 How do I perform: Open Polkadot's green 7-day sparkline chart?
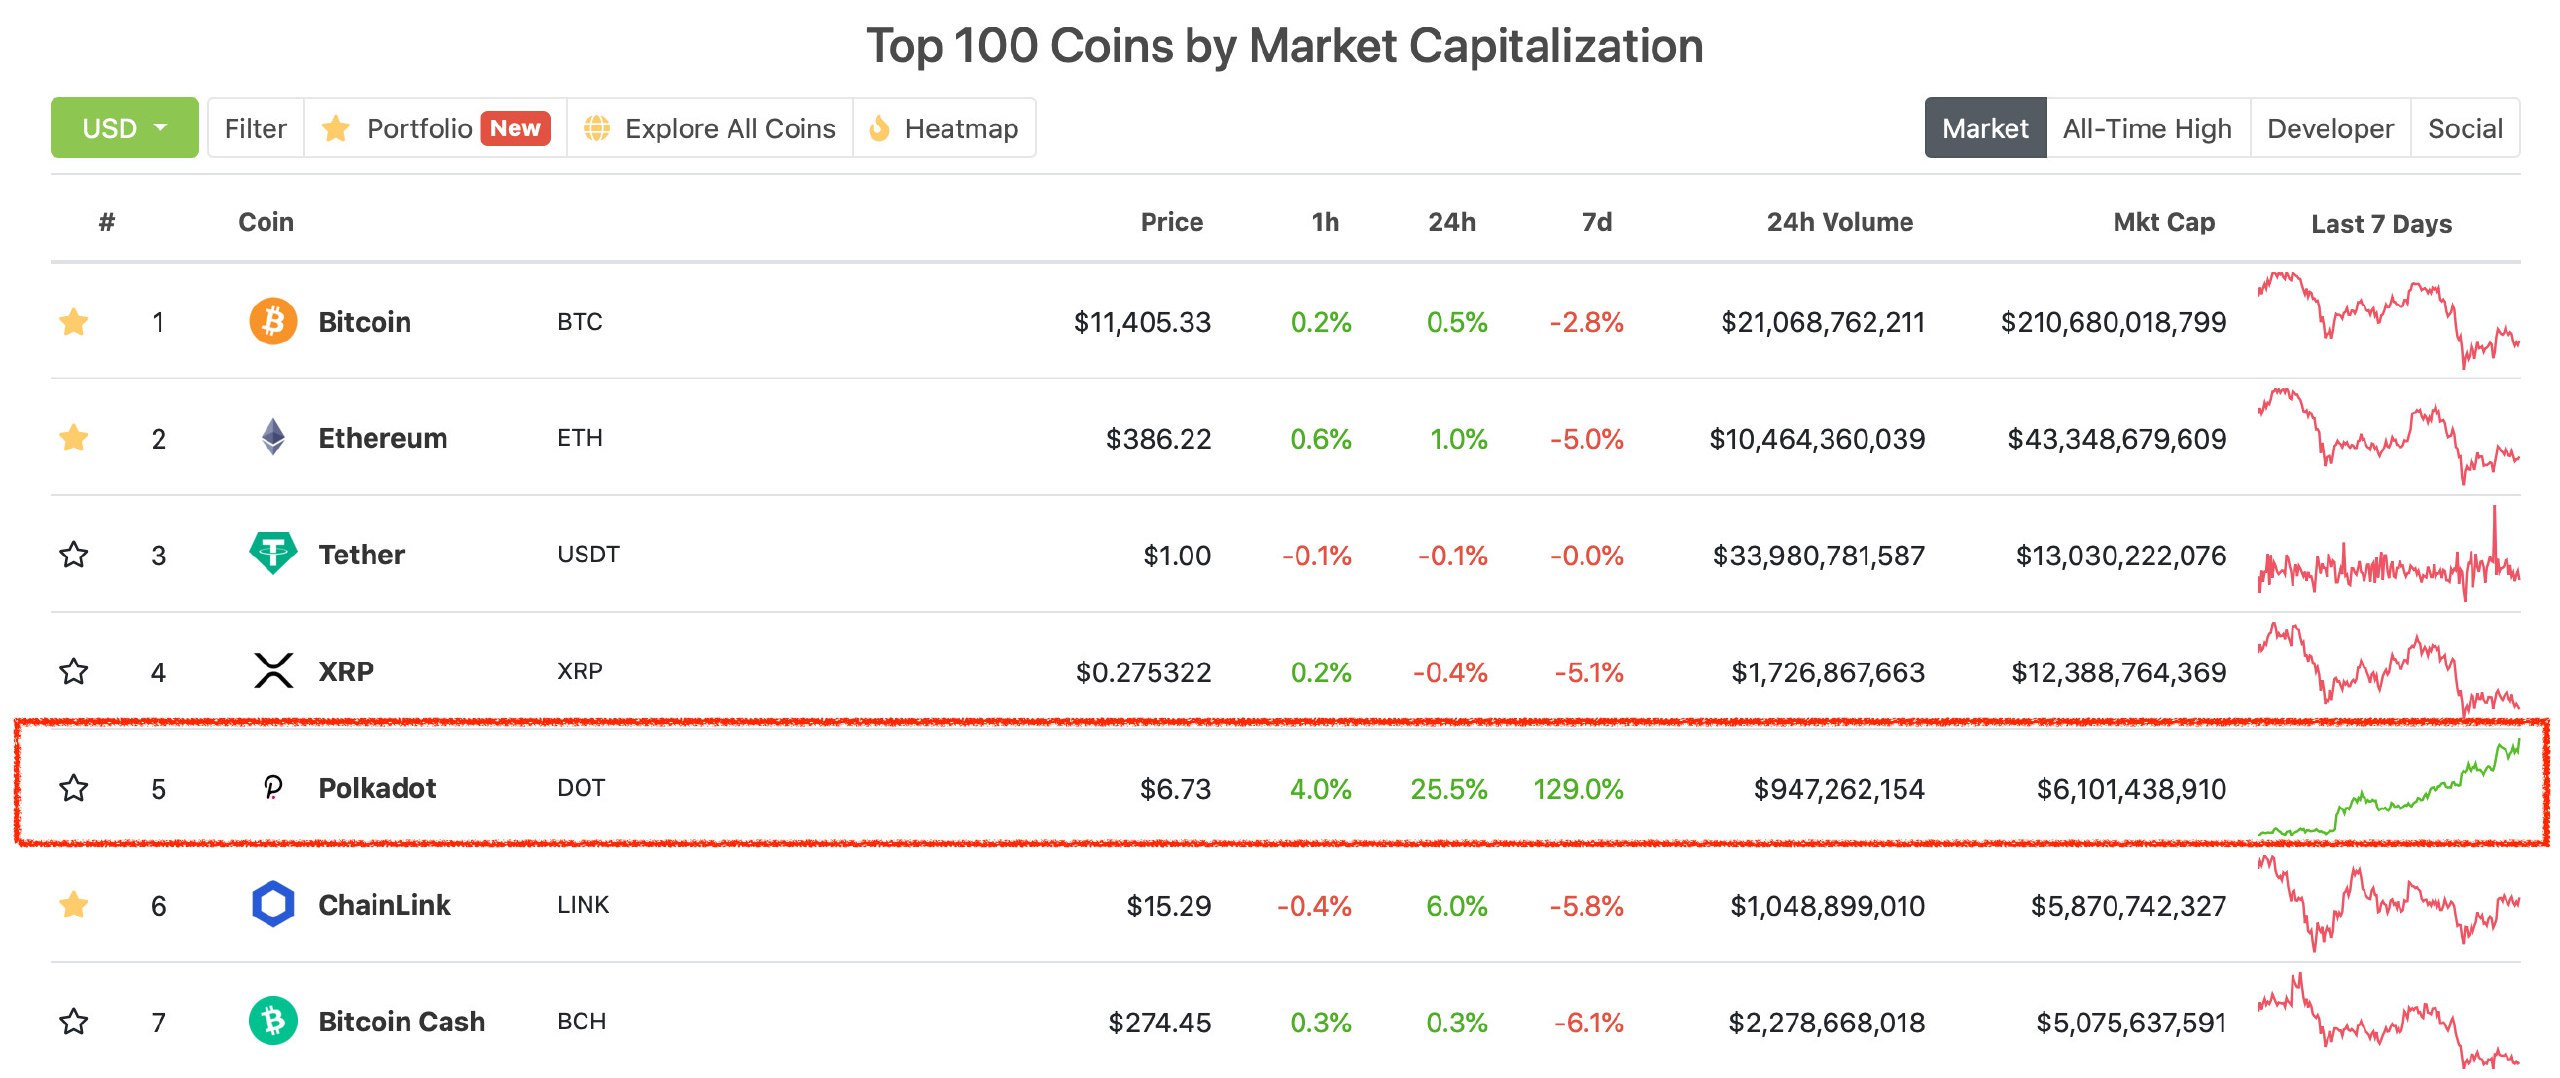pos(2388,790)
